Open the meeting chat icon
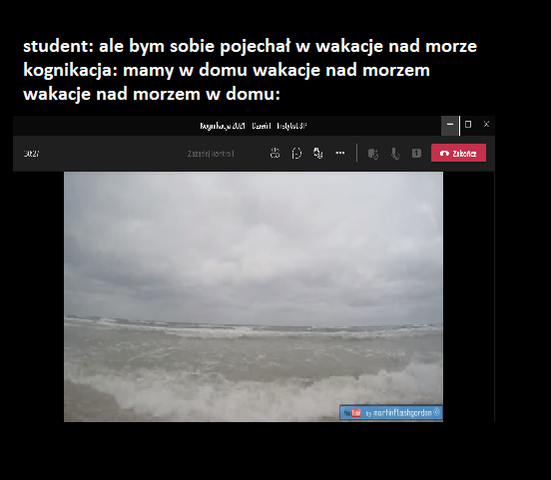 pos(297,154)
